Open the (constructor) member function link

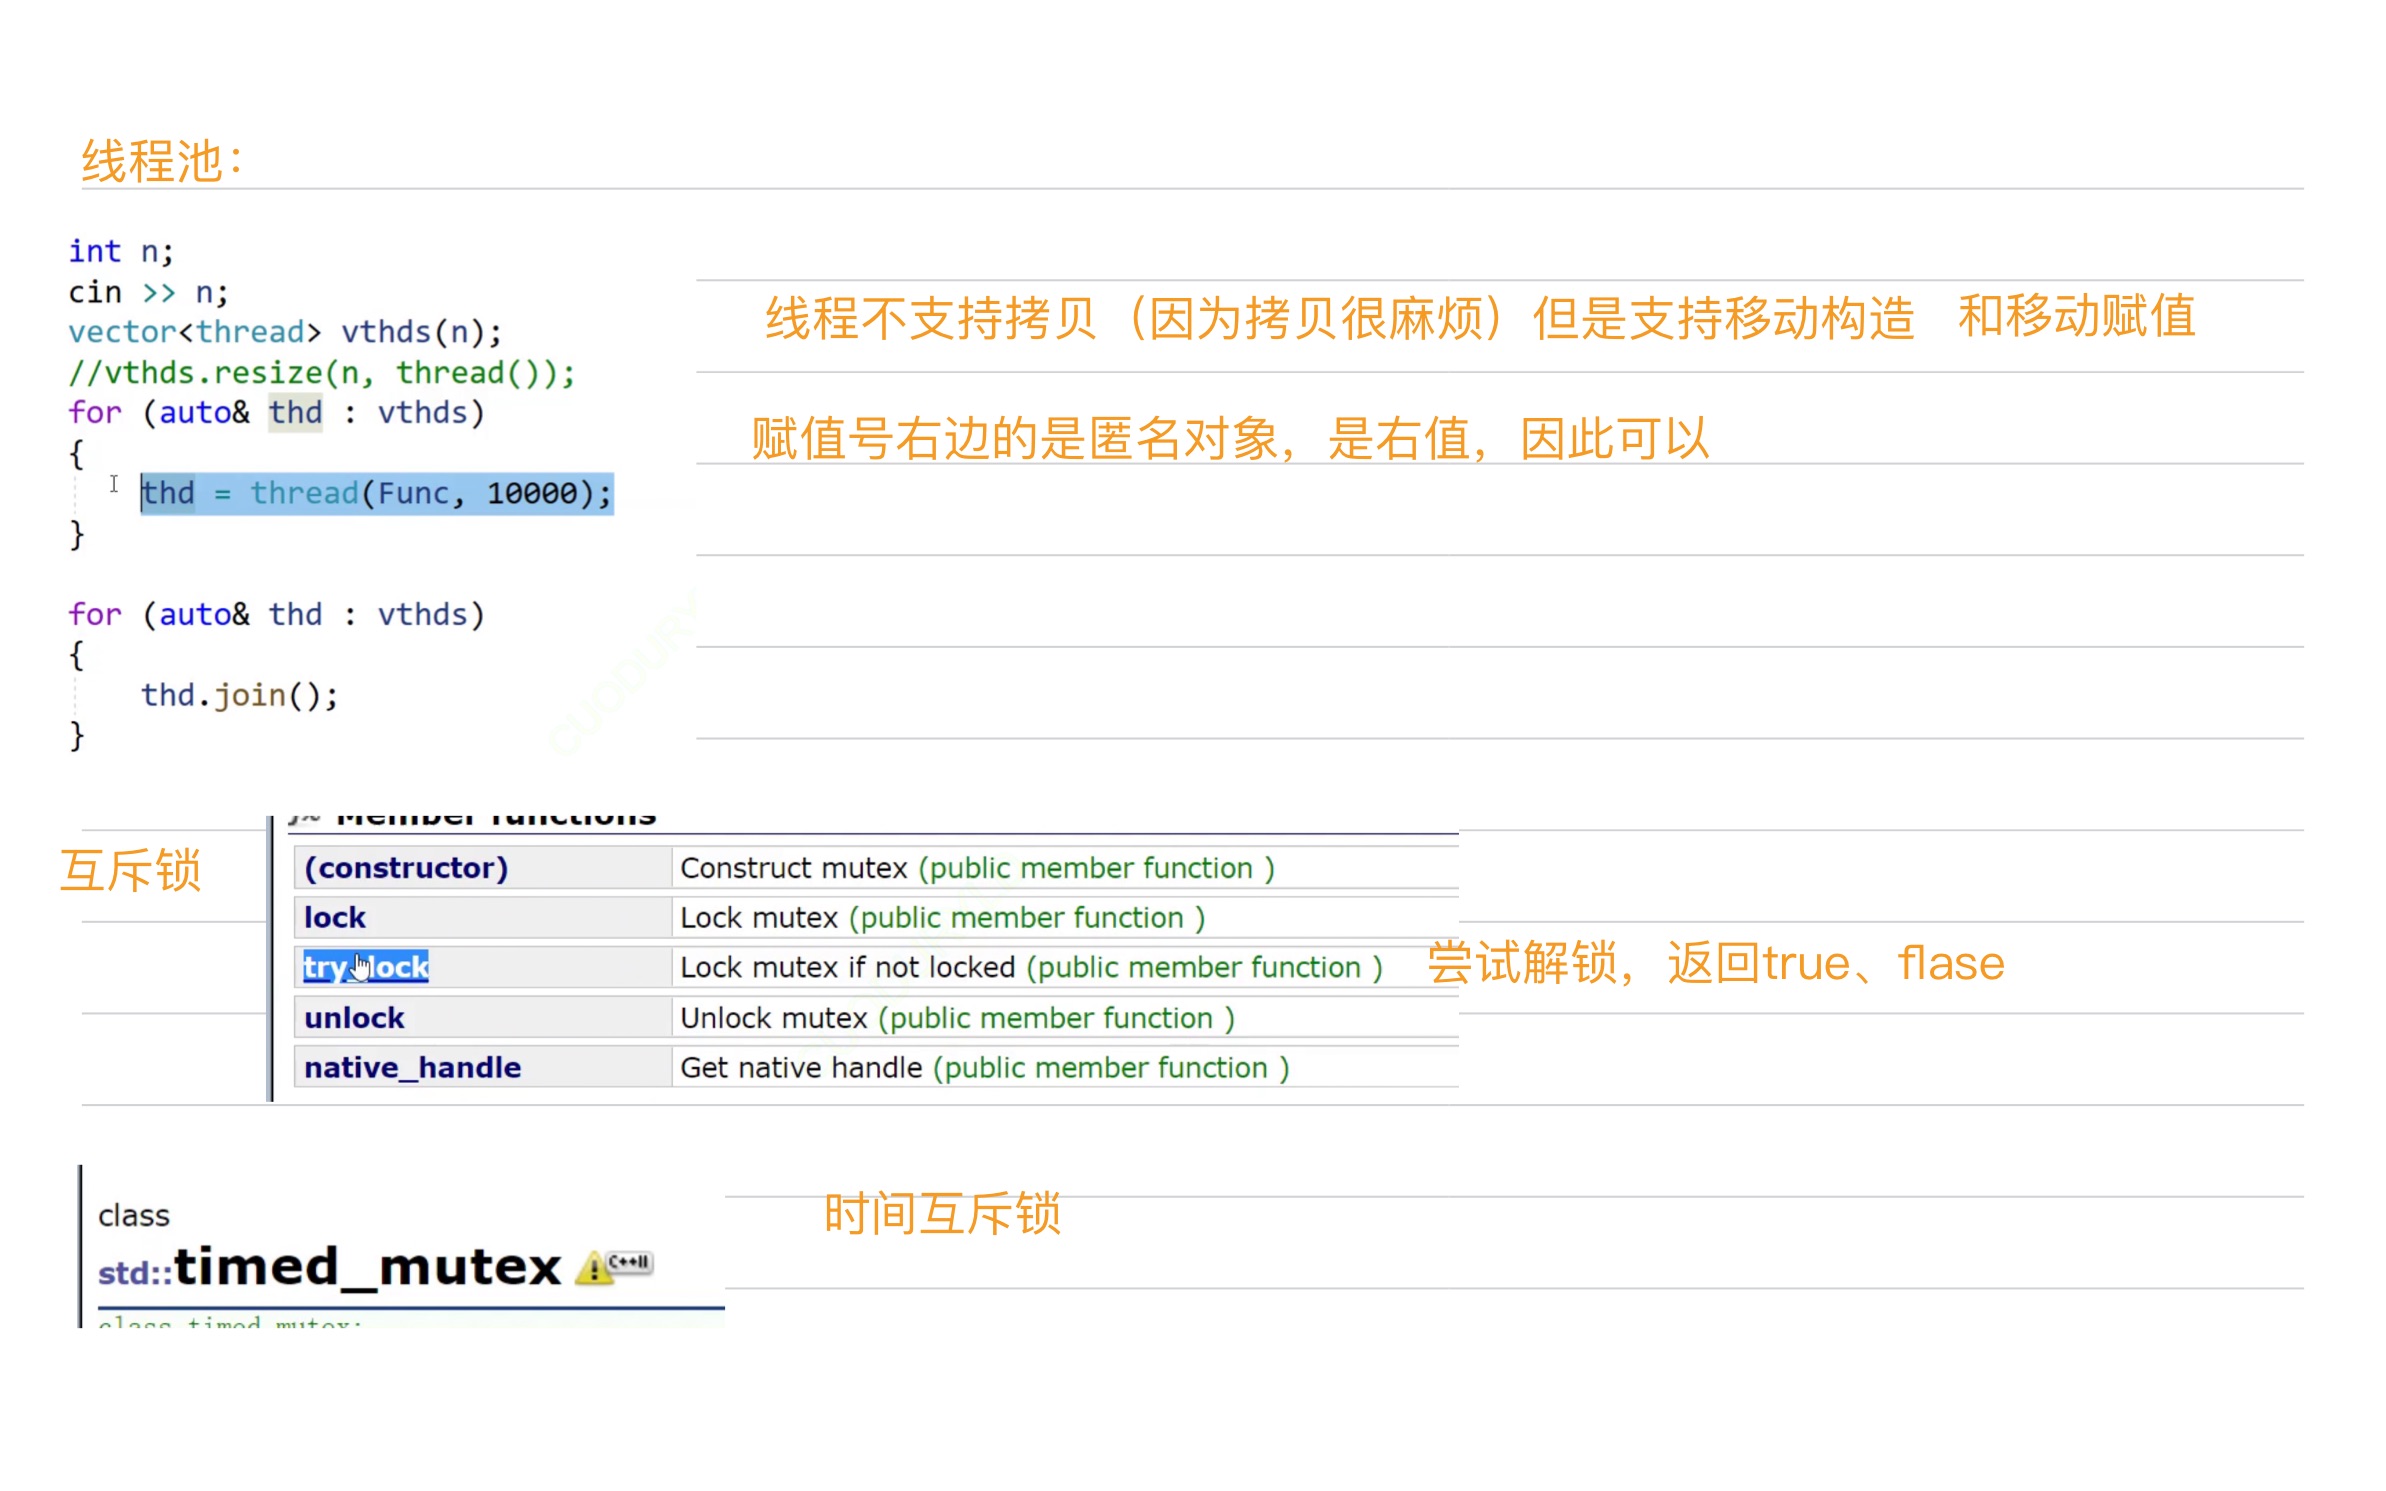tap(406, 867)
